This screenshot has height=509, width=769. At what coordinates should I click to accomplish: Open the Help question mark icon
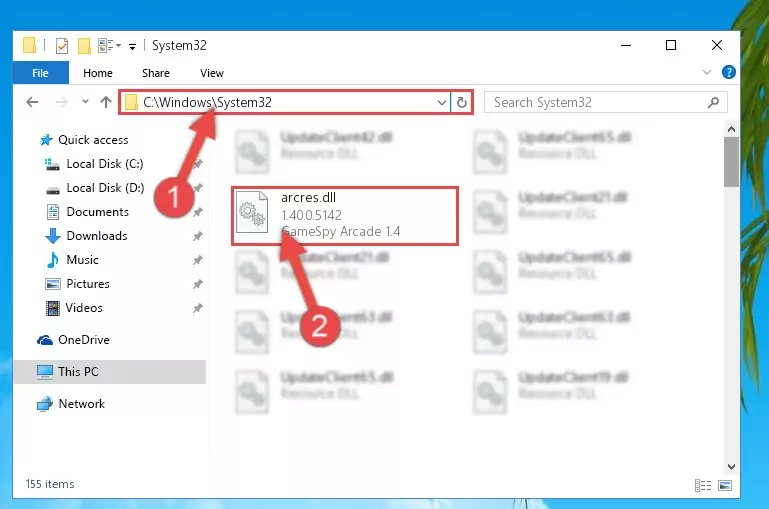tap(728, 72)
